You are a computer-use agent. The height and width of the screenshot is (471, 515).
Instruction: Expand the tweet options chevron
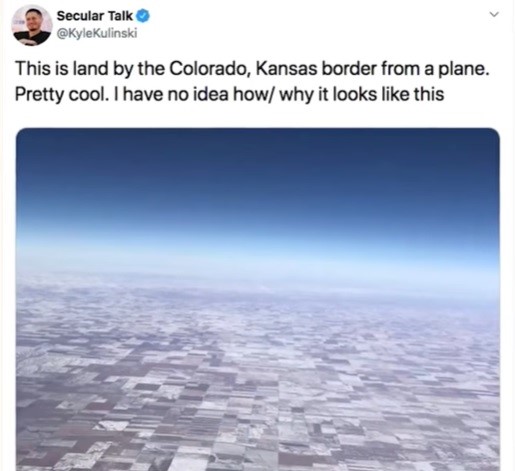pos(494,14)
